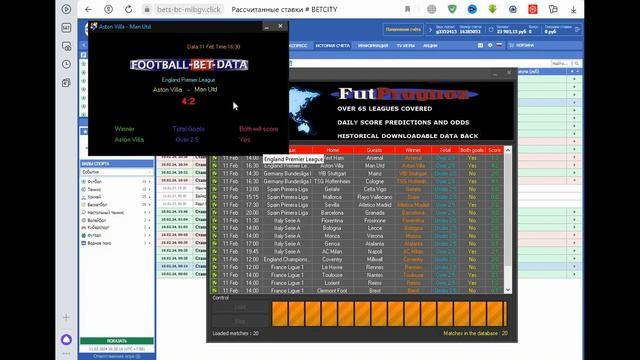The image size is (640, 360).
Task: Expand the Хоккей sport arrow
Action: coord(149,197)
